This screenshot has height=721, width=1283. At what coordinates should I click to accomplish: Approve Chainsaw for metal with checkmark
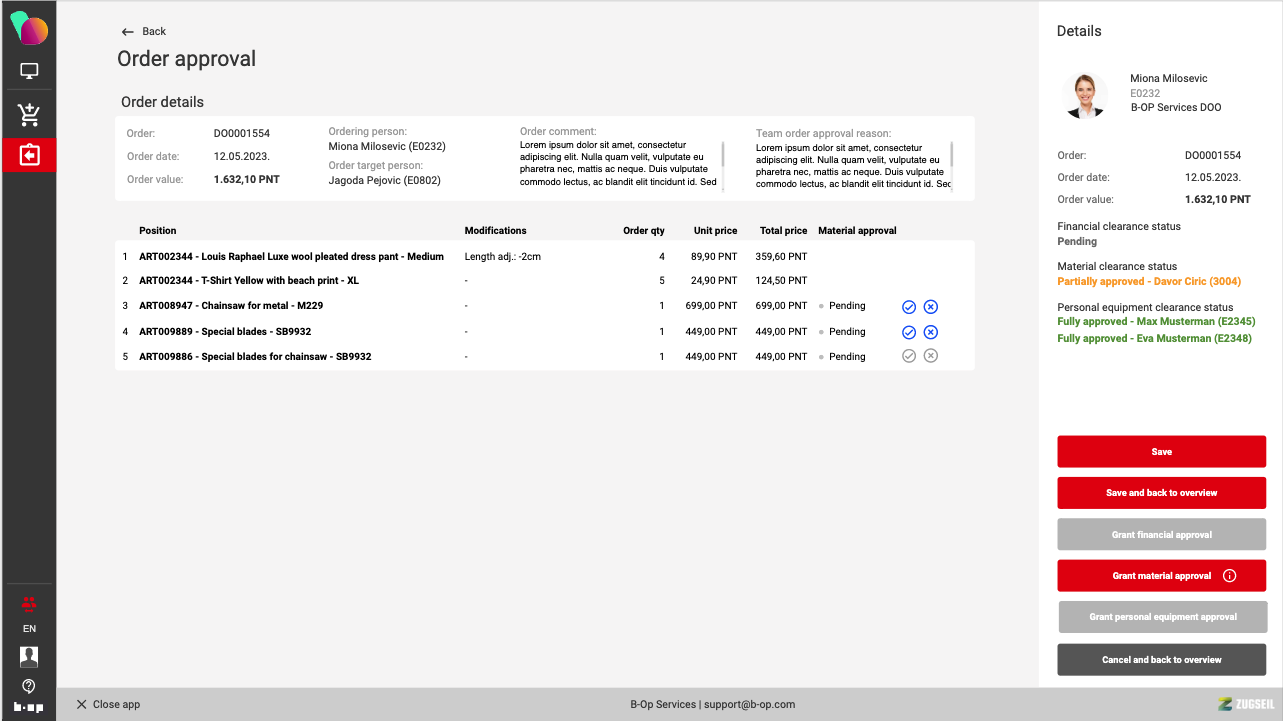point(909,307)
